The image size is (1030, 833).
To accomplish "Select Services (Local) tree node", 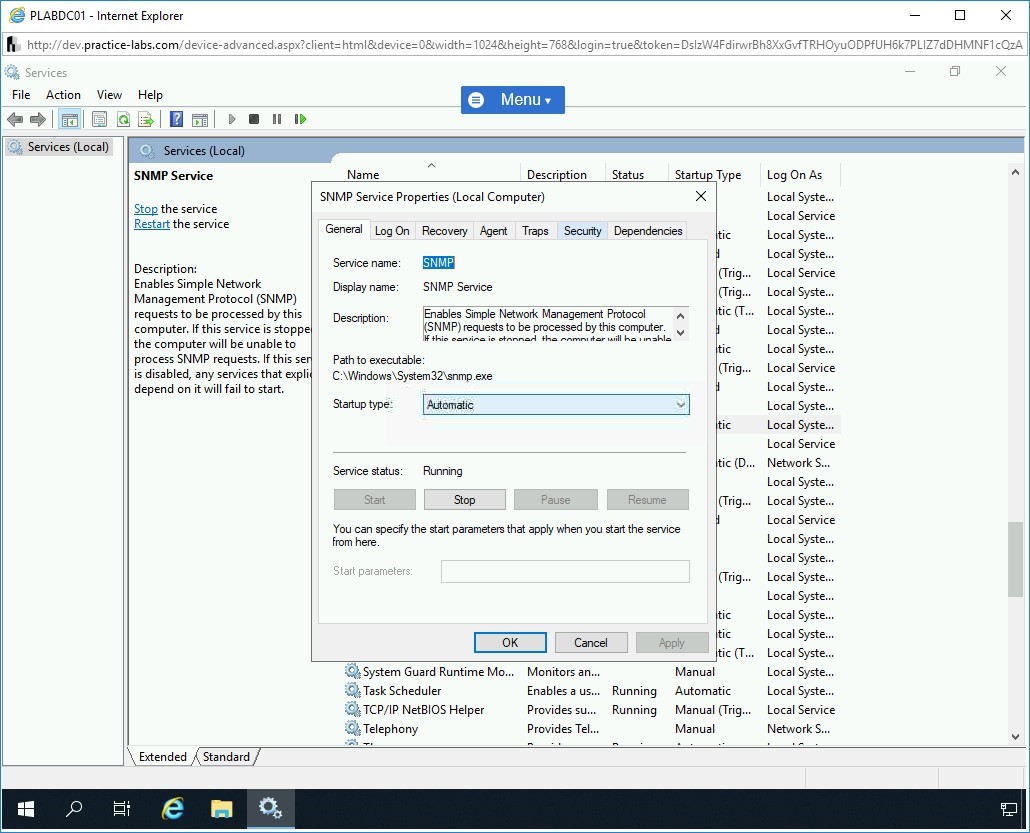I will pyautogui.click(x=68, y=147).
